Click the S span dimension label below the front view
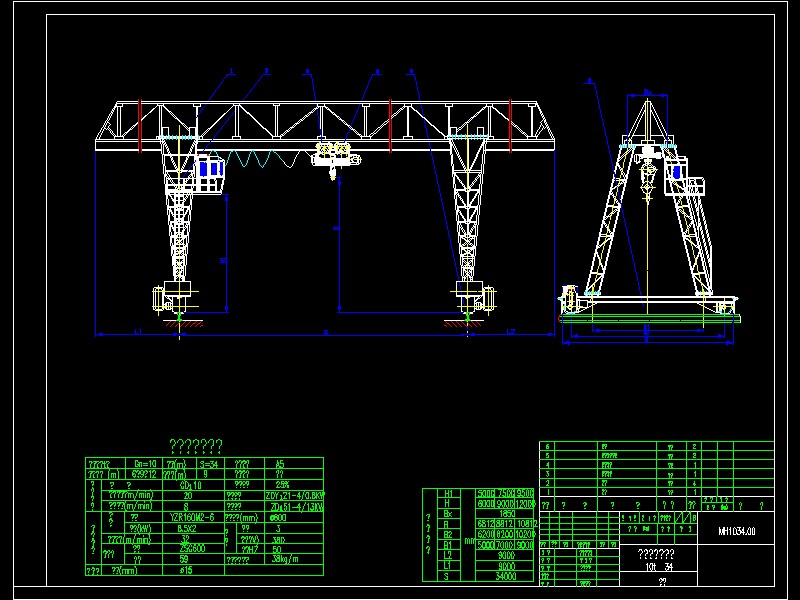This screenshot has height=600, width=800. [327, 333]
